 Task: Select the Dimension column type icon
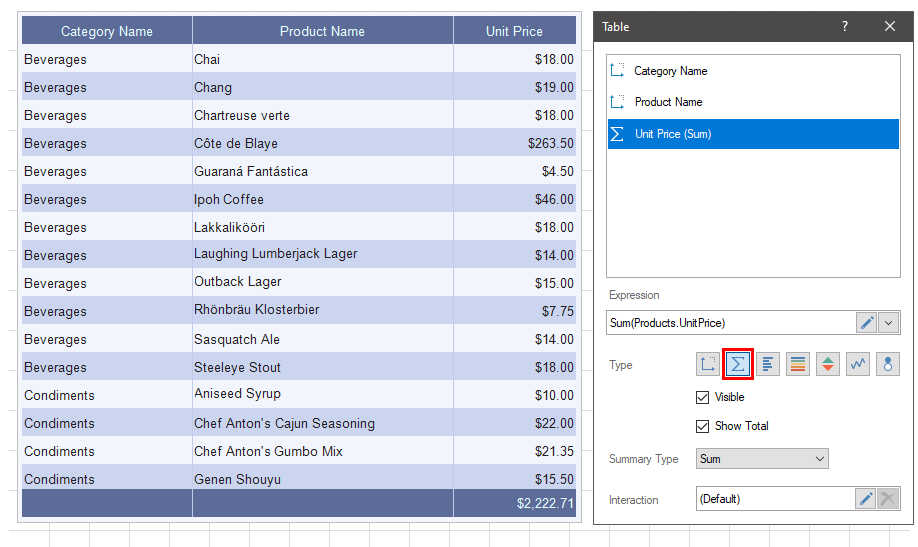click(708, 365)
